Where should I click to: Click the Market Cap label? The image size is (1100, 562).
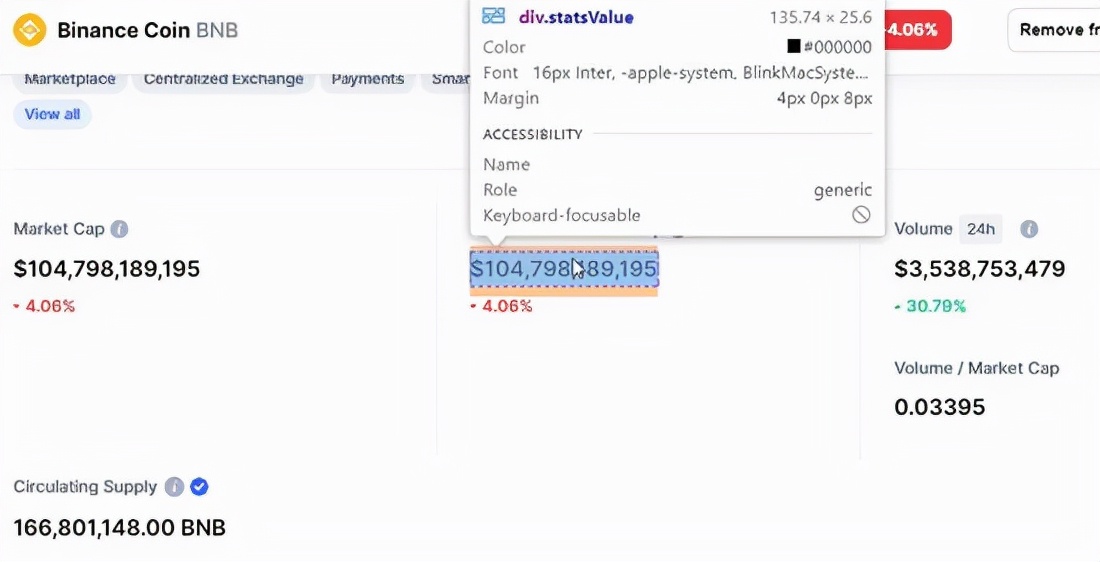click(59, 229)
